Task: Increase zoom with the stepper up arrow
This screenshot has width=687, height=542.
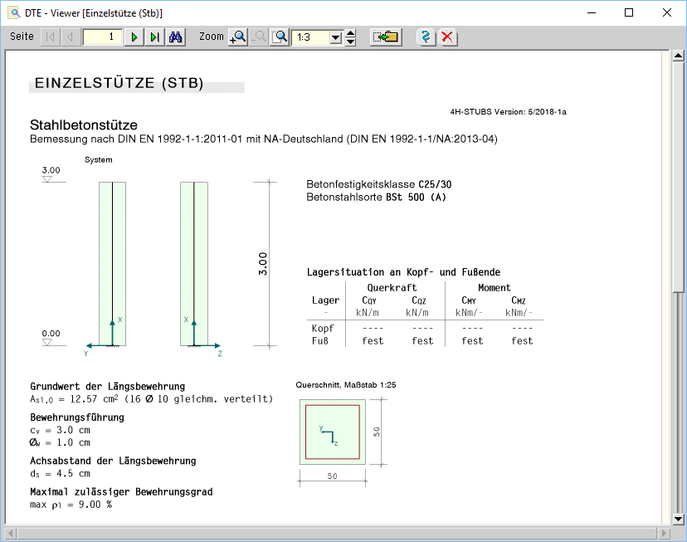Action: pos(350,33)
